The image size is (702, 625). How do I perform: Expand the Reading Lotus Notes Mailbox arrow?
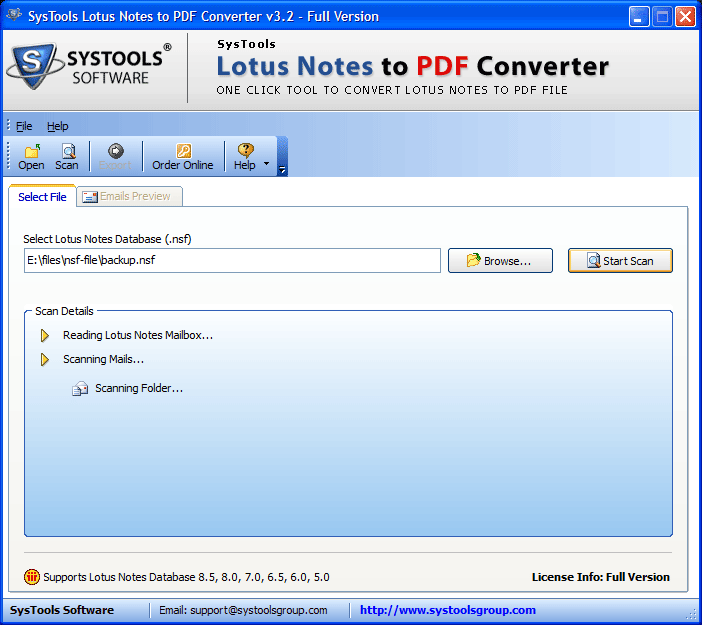(x=44, y=335)
